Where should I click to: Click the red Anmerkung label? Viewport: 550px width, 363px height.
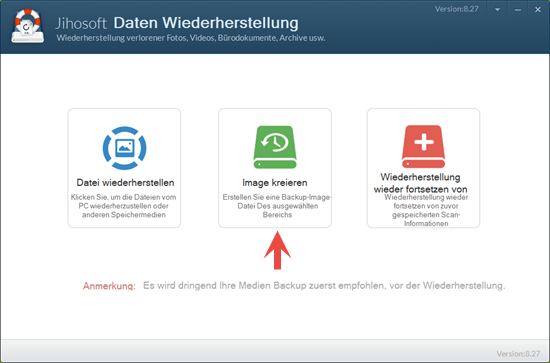coord(109,286)
